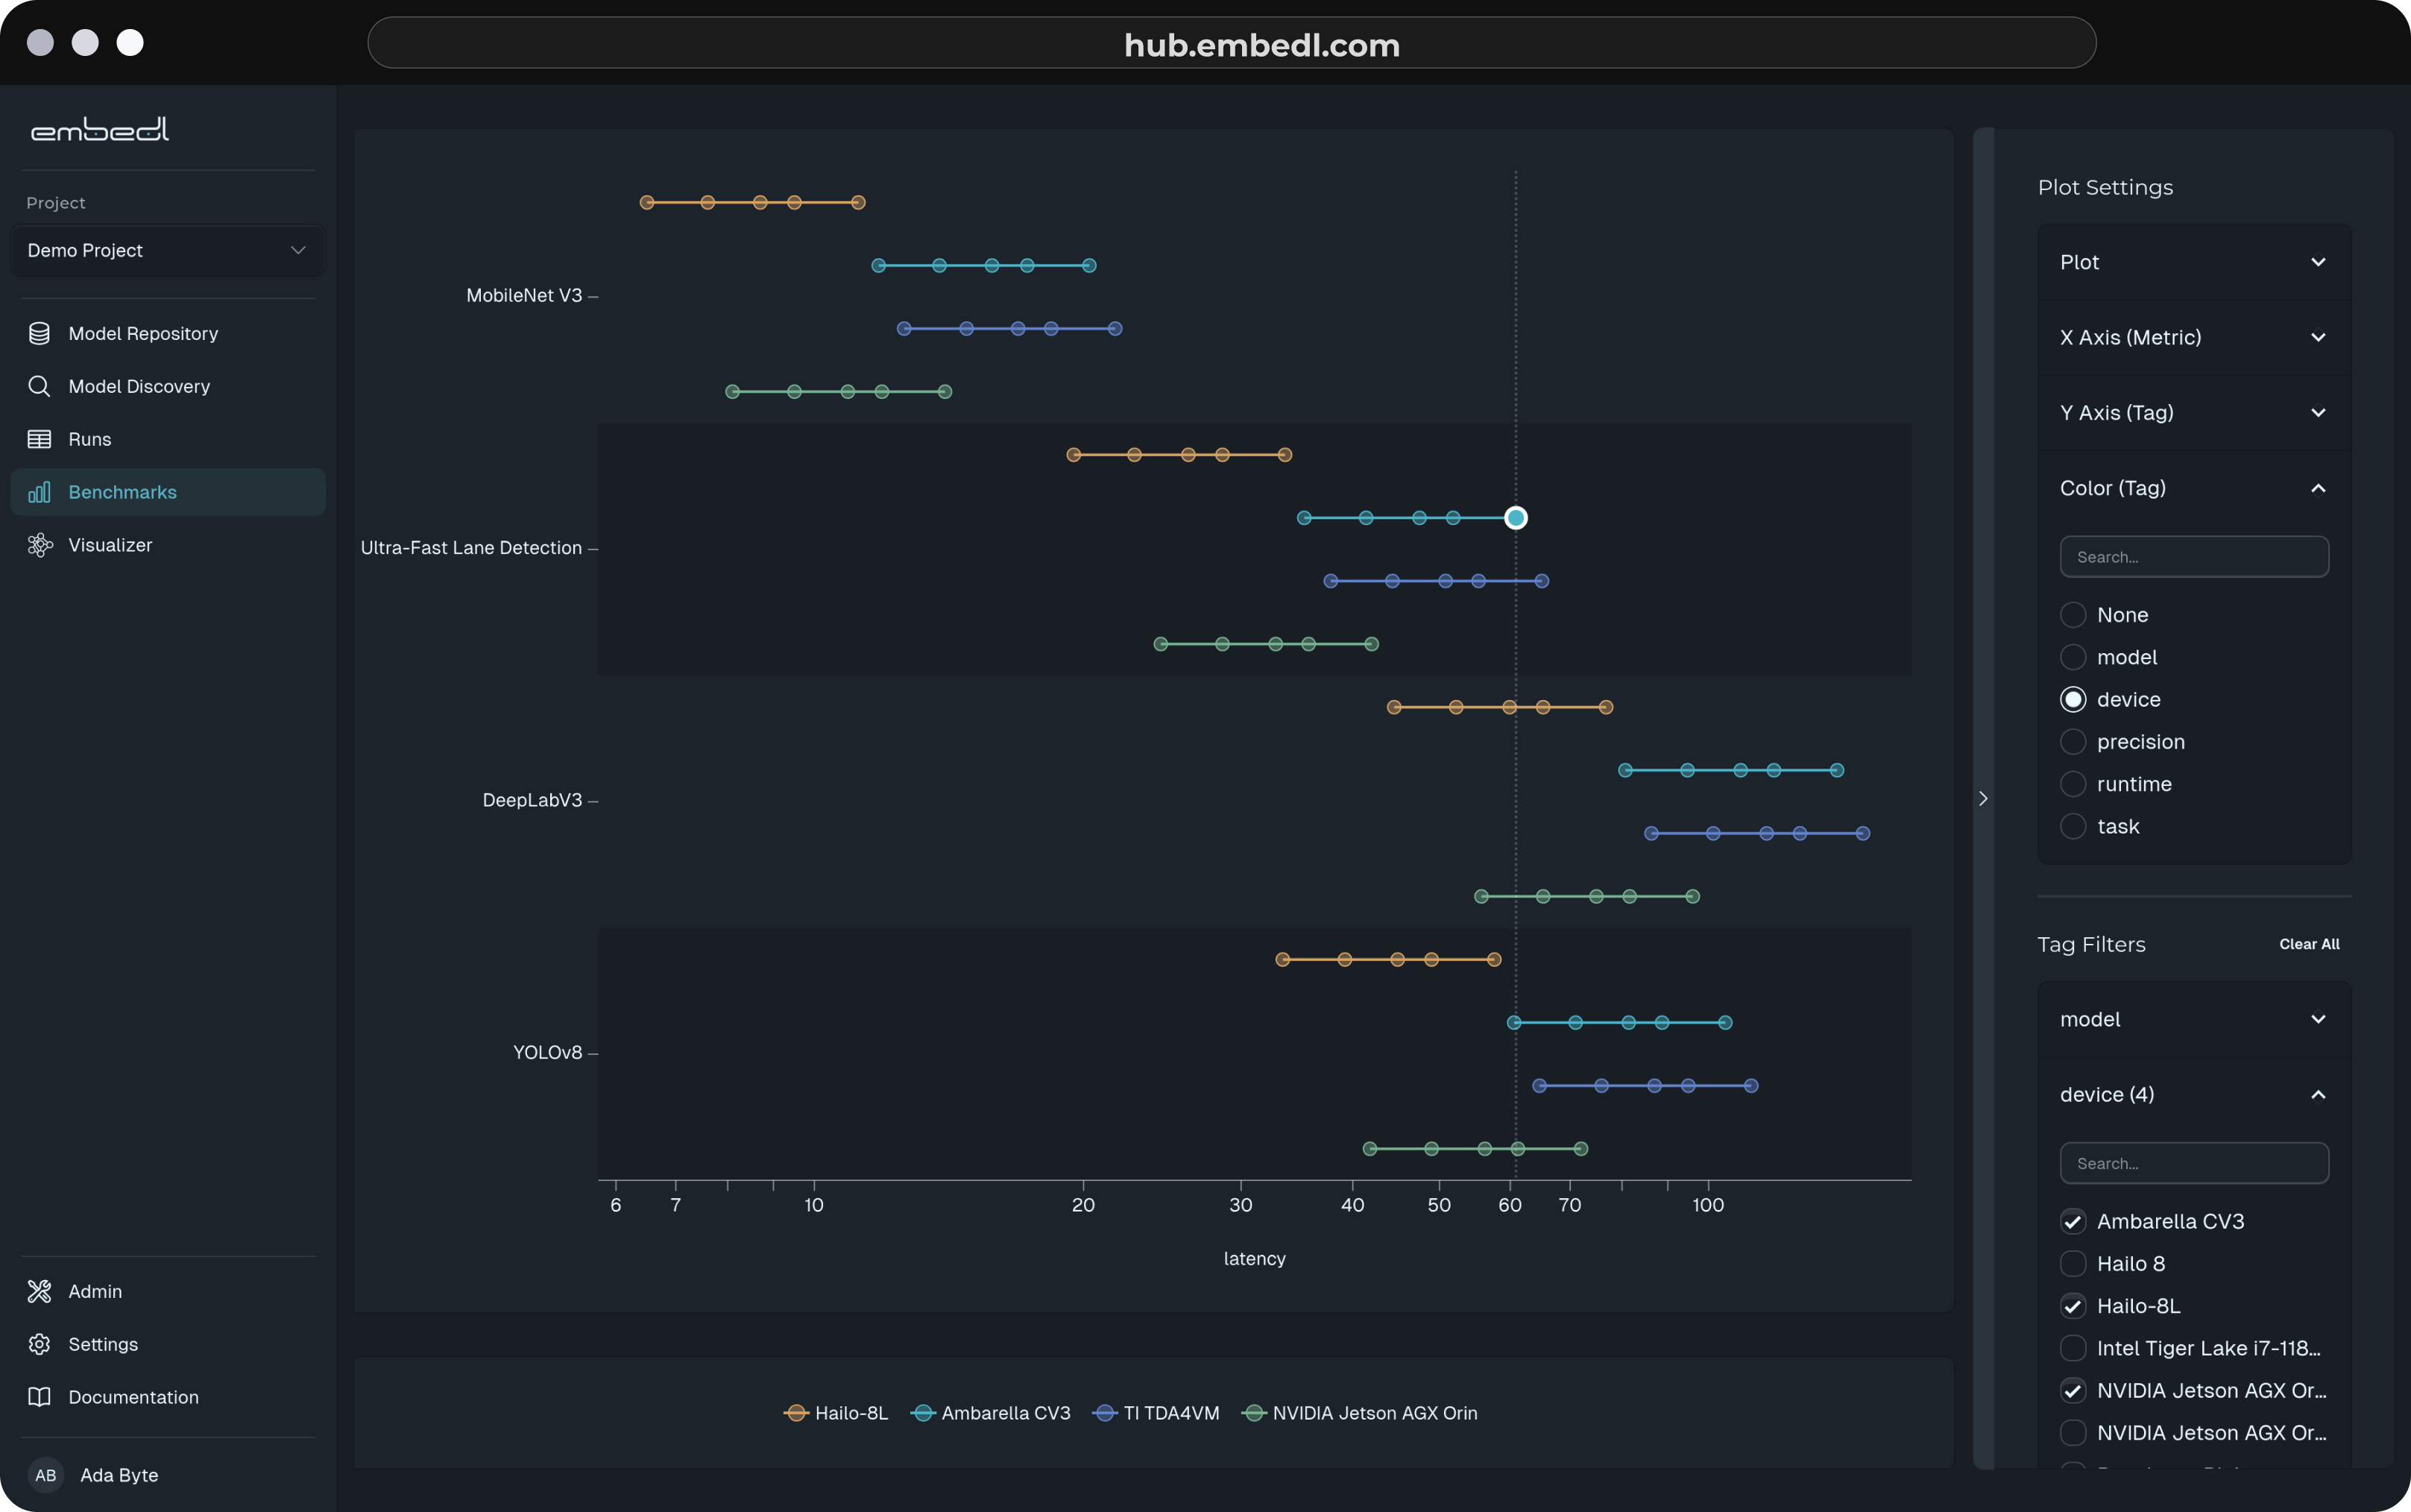Click the Model Repository database icon
The image size is (2411, 1512).
(39, 333)
